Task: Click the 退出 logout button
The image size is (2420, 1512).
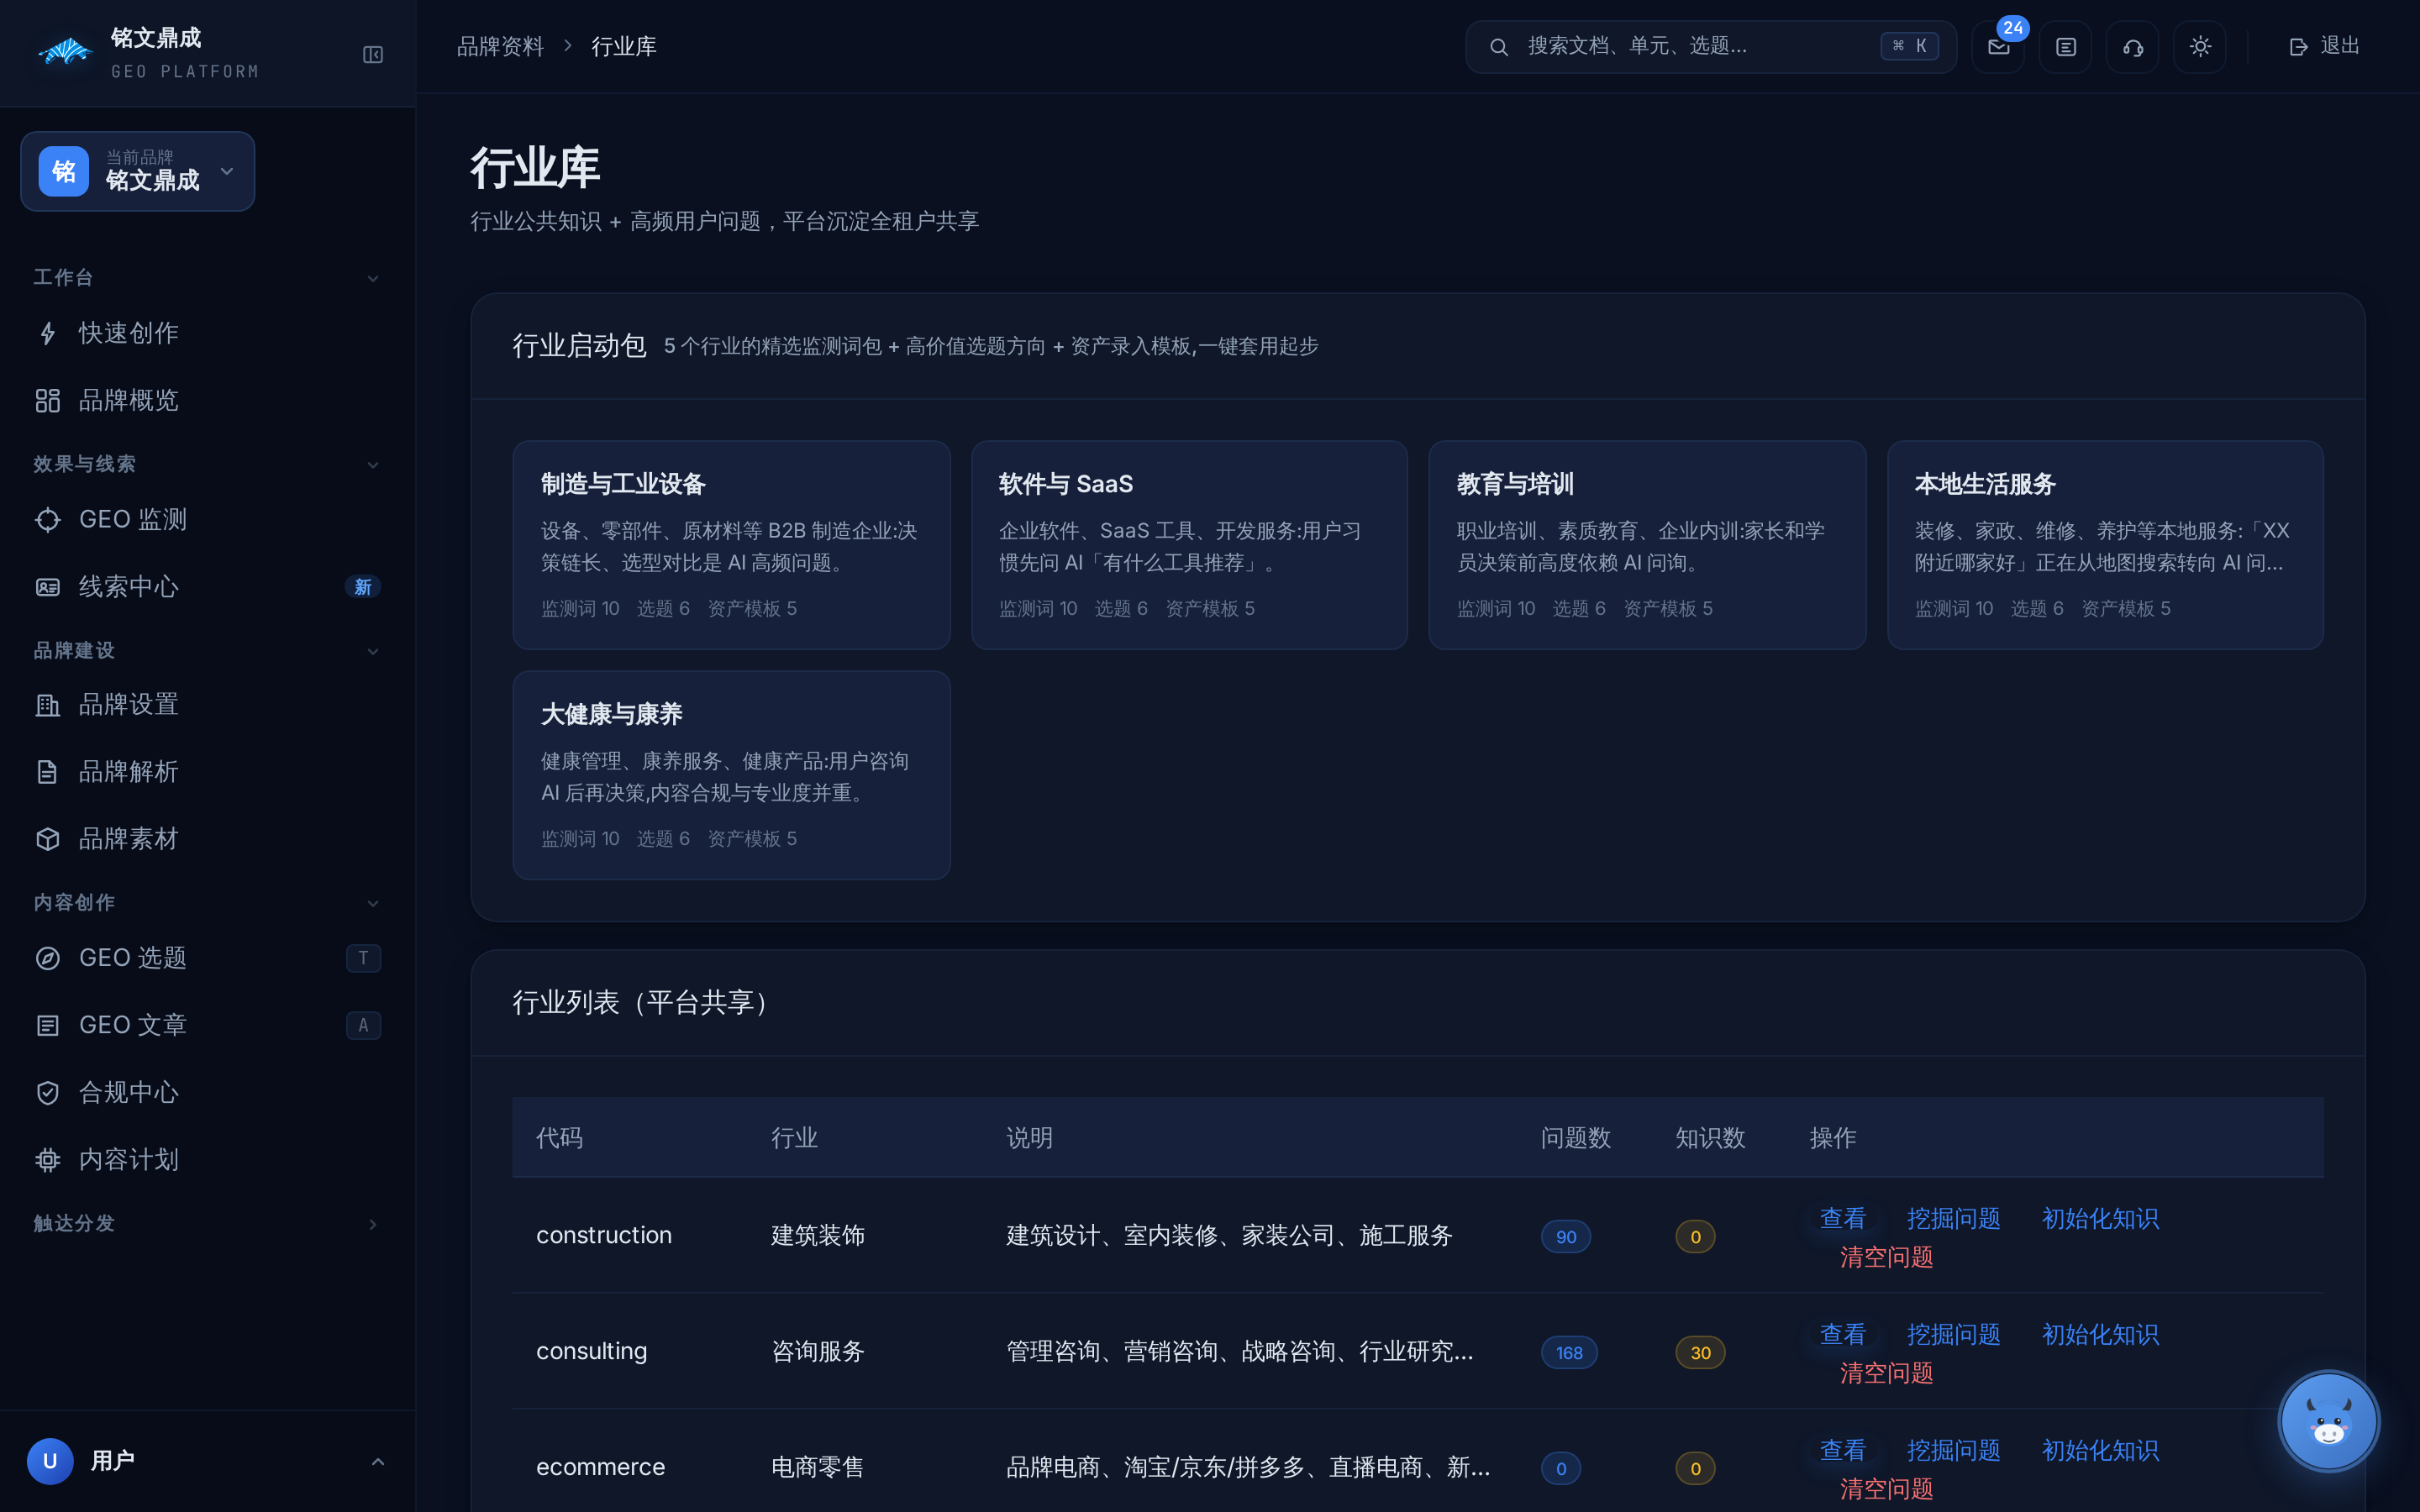Action: (2324, 46)
